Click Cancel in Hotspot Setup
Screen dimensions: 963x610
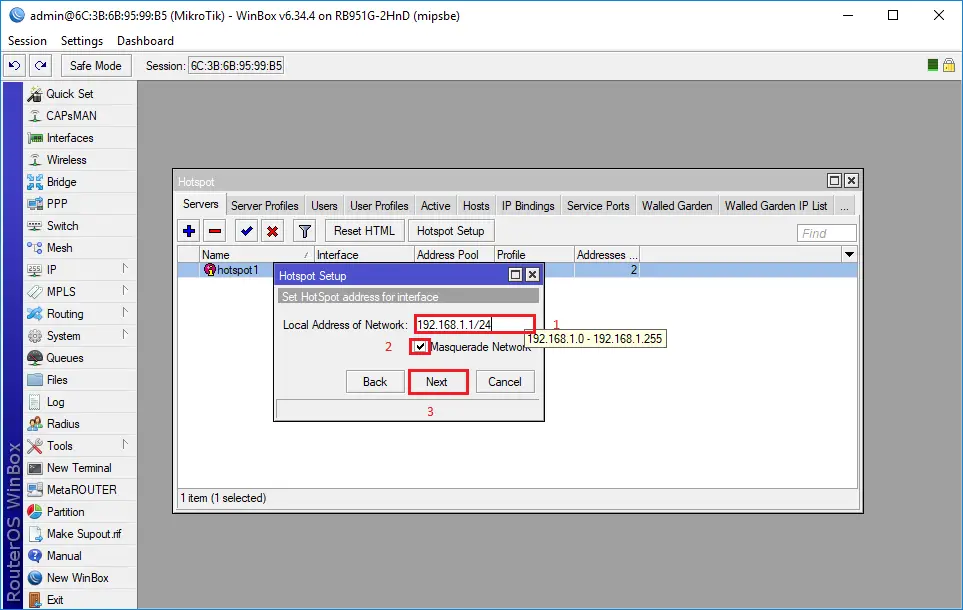click(x=505, y=382)
